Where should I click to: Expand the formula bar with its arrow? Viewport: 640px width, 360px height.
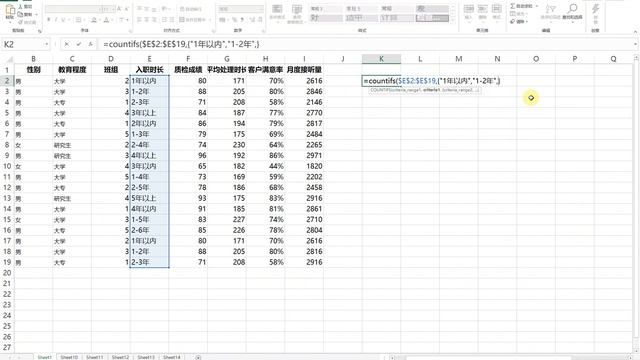tap(636, 44)
